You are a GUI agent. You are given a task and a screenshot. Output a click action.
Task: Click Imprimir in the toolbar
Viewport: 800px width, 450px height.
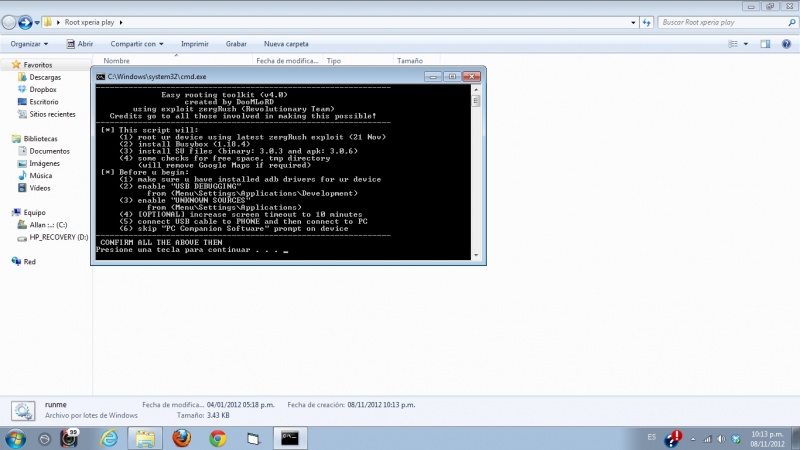[195, 44]
